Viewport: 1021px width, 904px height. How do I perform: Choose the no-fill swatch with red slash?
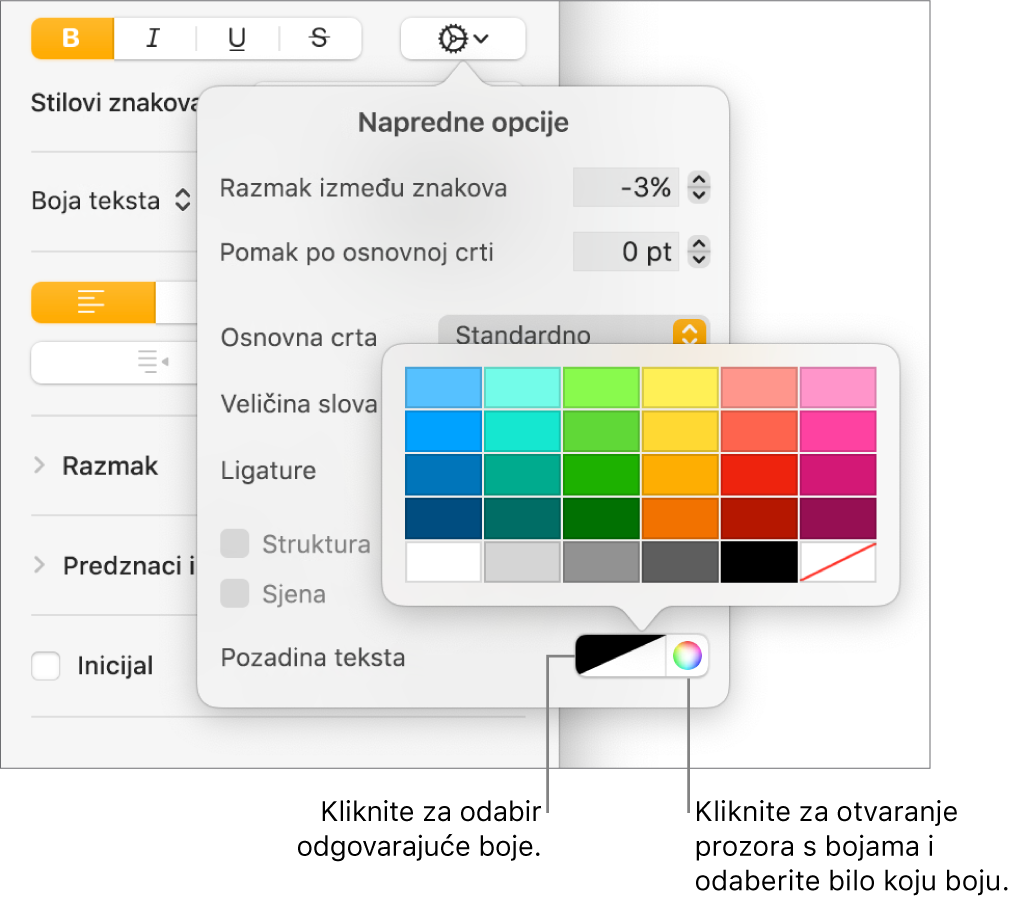(838, 561)
